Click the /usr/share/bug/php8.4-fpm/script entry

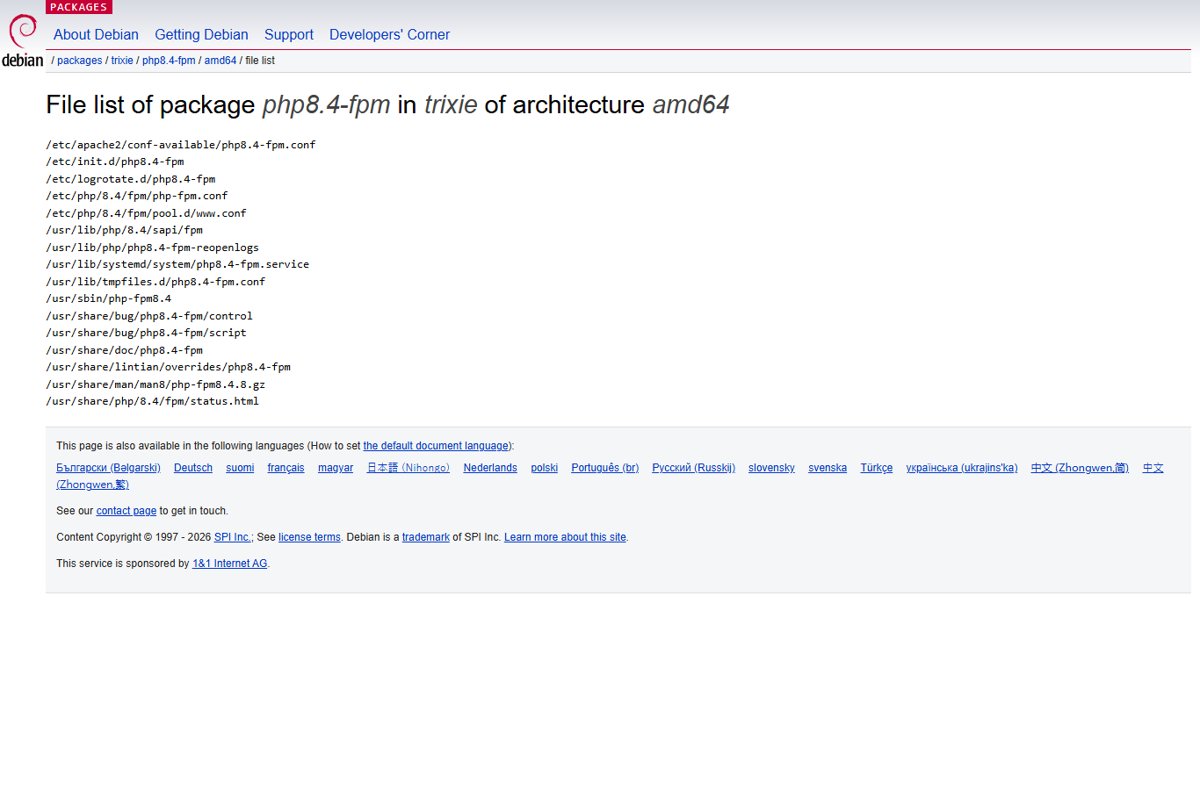point(146,333)
